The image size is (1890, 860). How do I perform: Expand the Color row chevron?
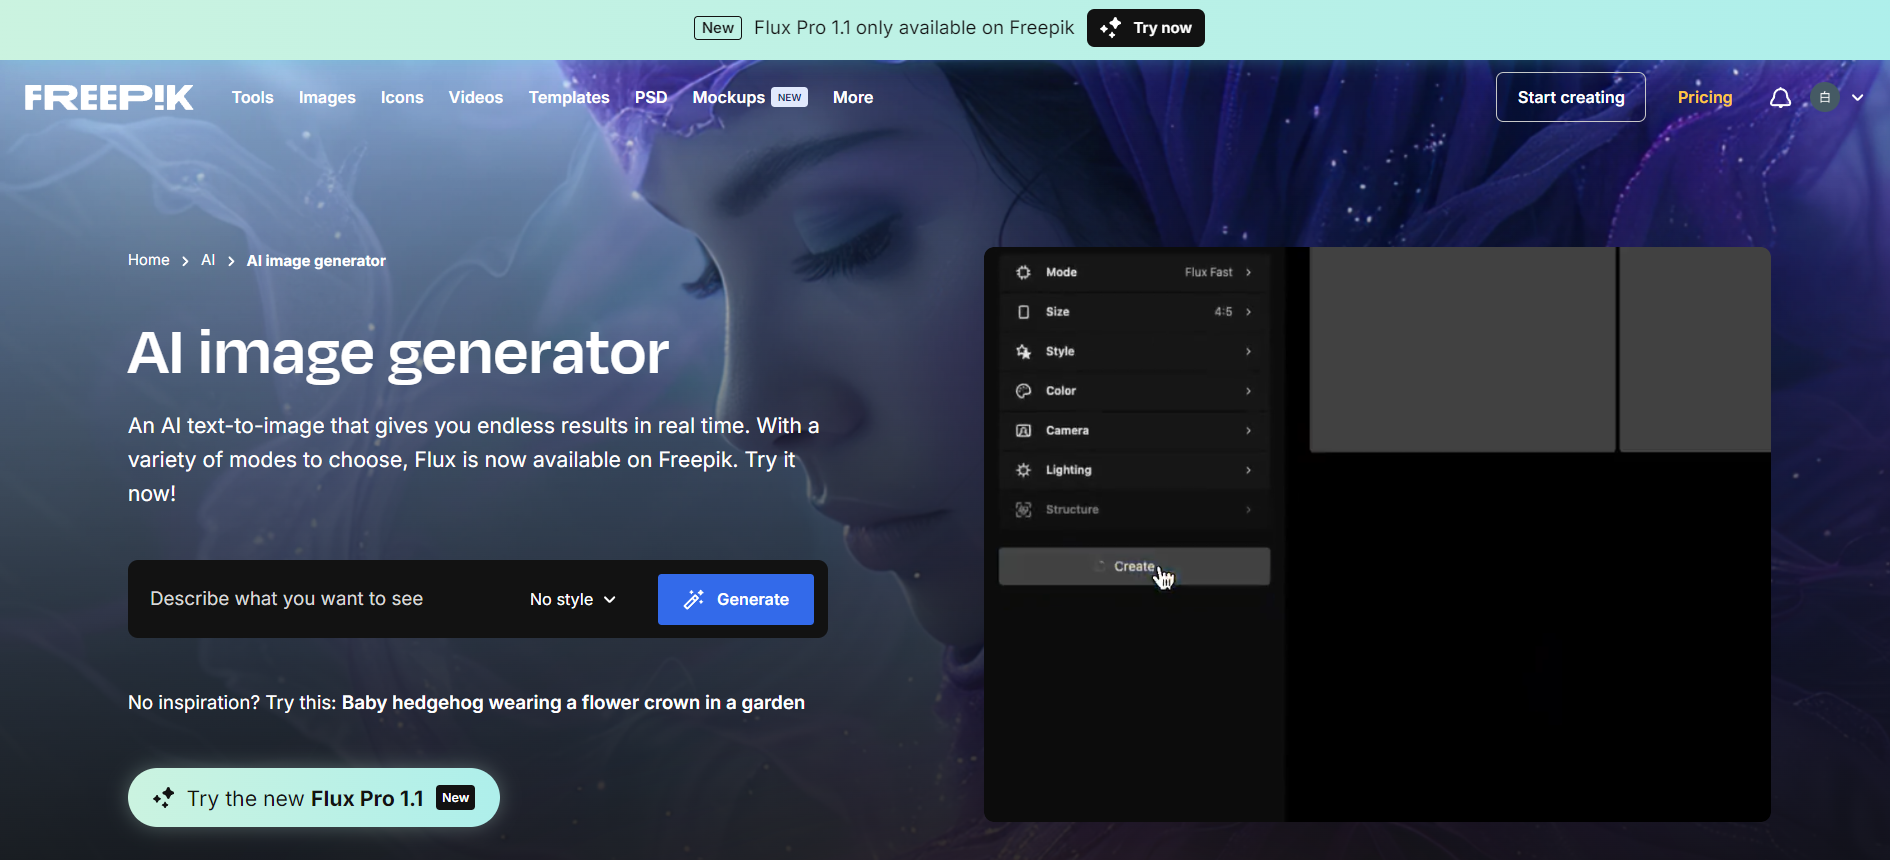[x=1248, y=391]
